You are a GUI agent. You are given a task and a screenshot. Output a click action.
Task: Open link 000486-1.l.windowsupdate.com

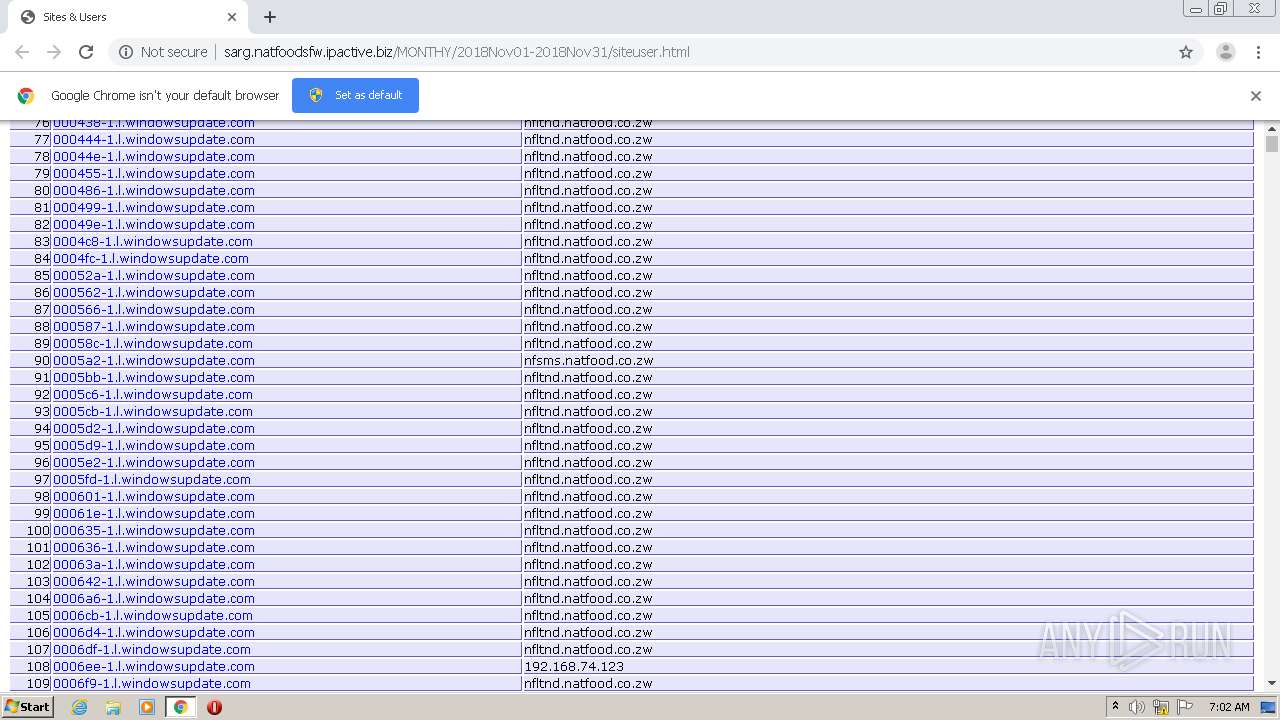[x=154, y=190]
